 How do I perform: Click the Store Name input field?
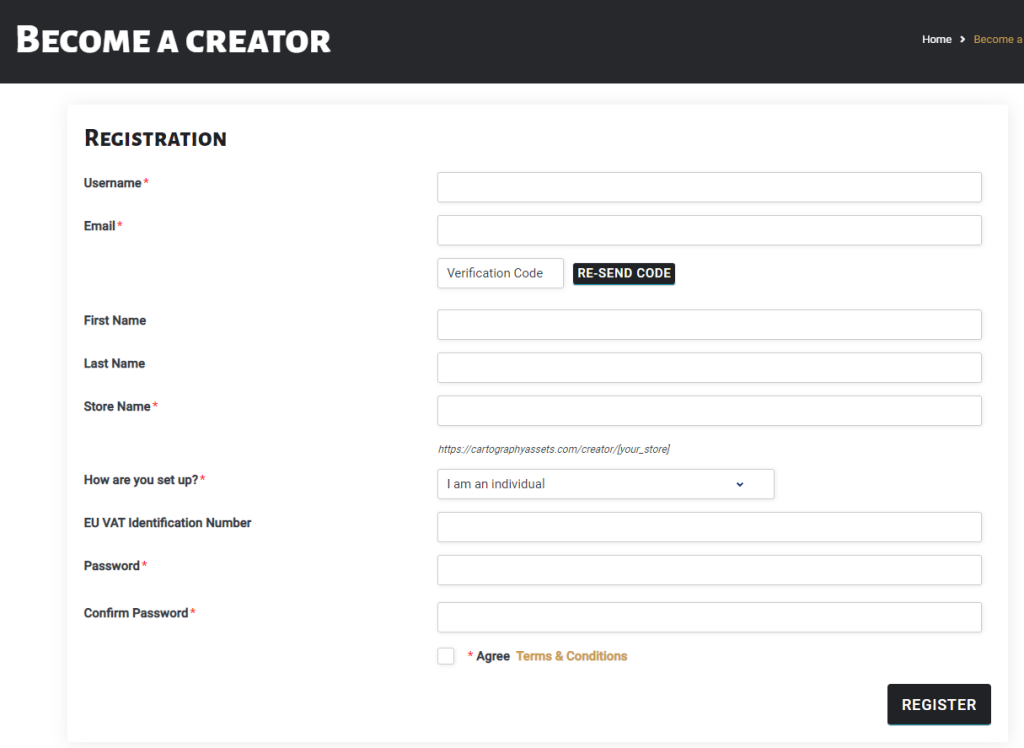point(709,411)
